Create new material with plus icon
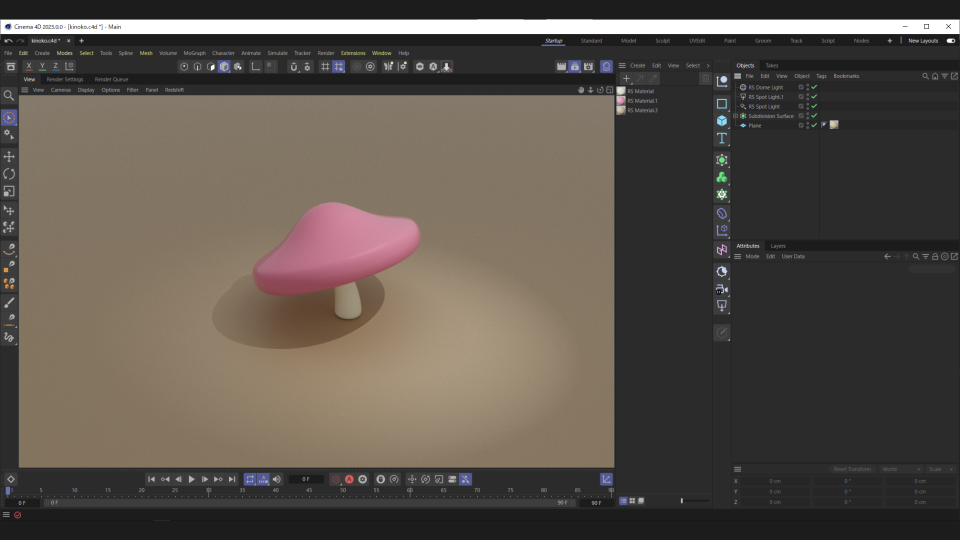Viewport: 960px width, 540px height. 626,78
